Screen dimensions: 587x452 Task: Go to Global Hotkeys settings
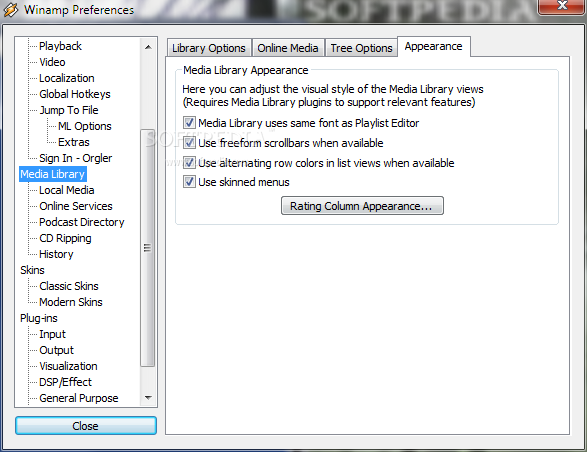point(74,94)
